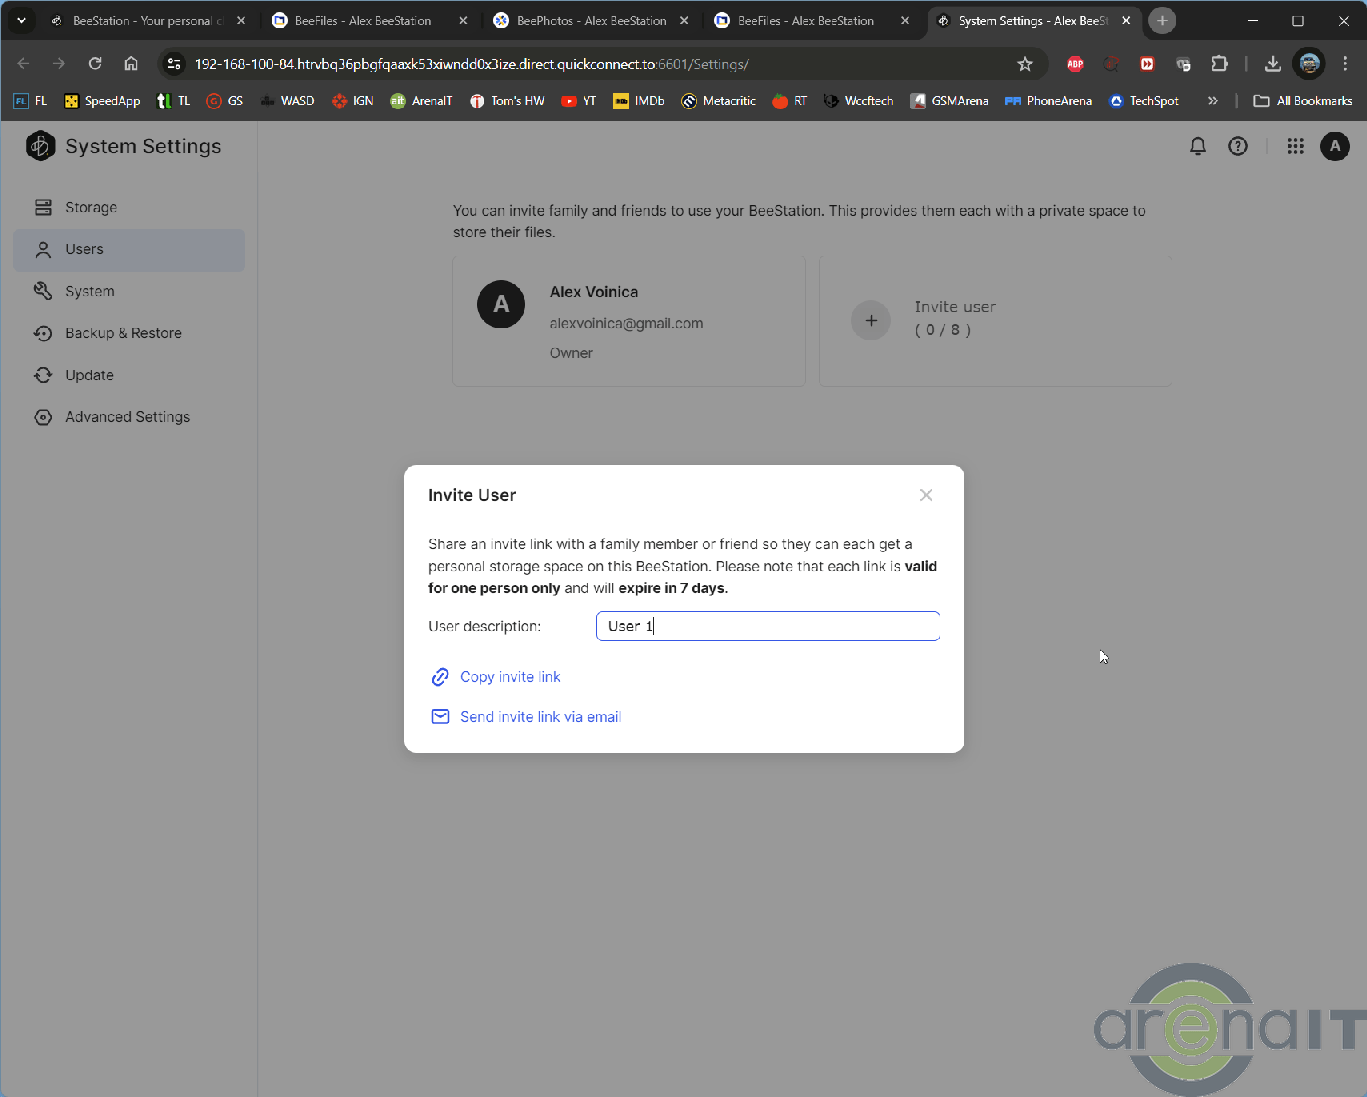
Task: Open the help question mark icon
Action: pyautogui.click(x=1238, y=147)
